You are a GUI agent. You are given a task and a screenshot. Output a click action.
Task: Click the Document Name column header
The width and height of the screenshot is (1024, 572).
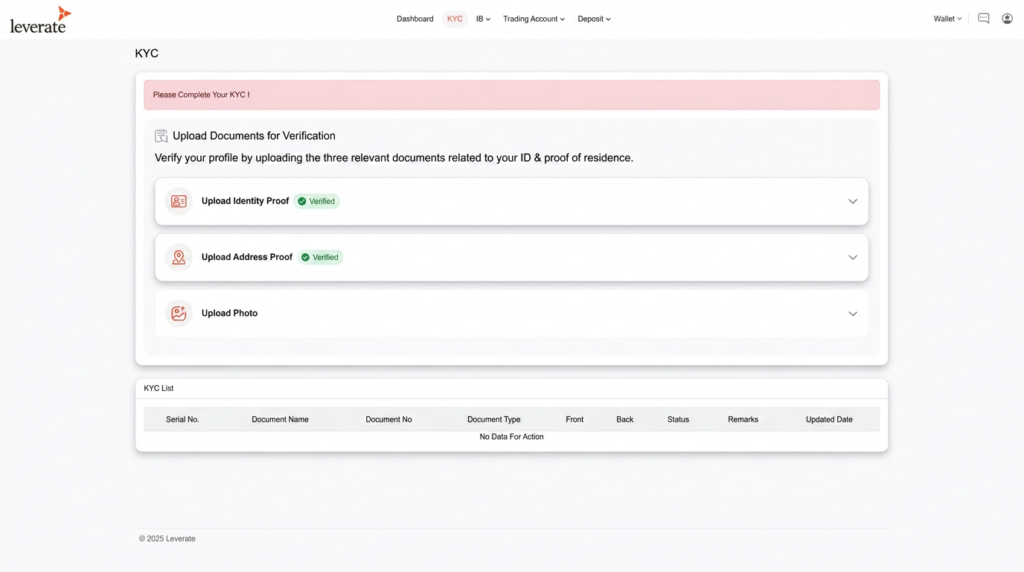coord(280,419)
